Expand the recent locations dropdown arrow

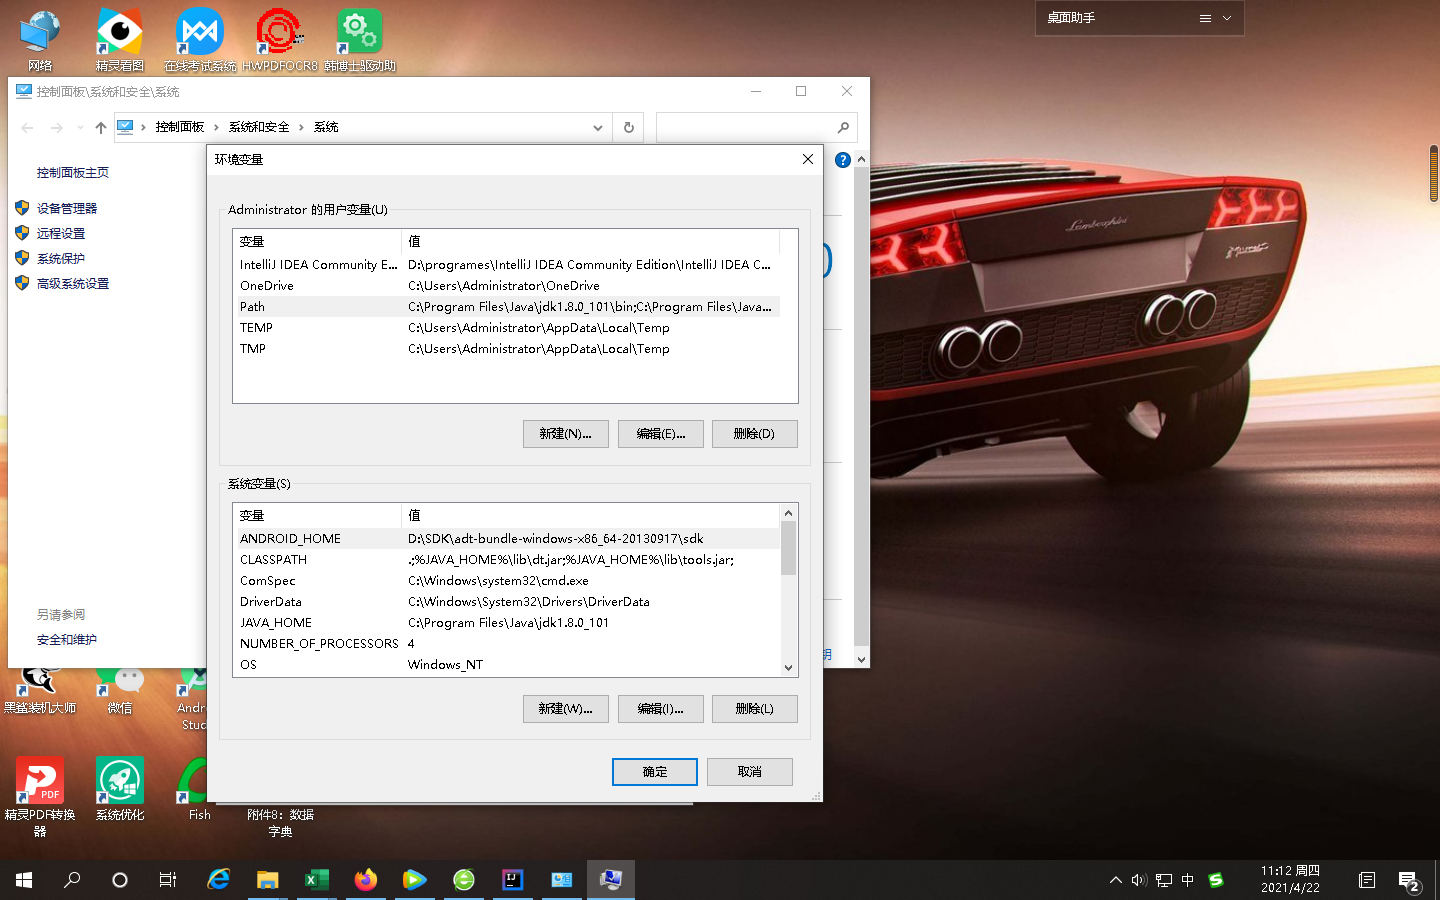coord(80,127)
